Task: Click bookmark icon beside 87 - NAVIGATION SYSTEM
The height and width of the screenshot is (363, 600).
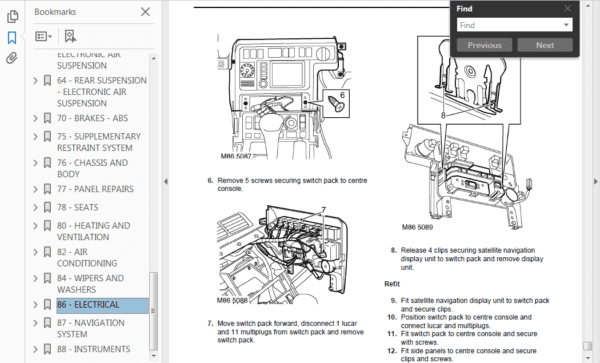Action: [47, 323]
